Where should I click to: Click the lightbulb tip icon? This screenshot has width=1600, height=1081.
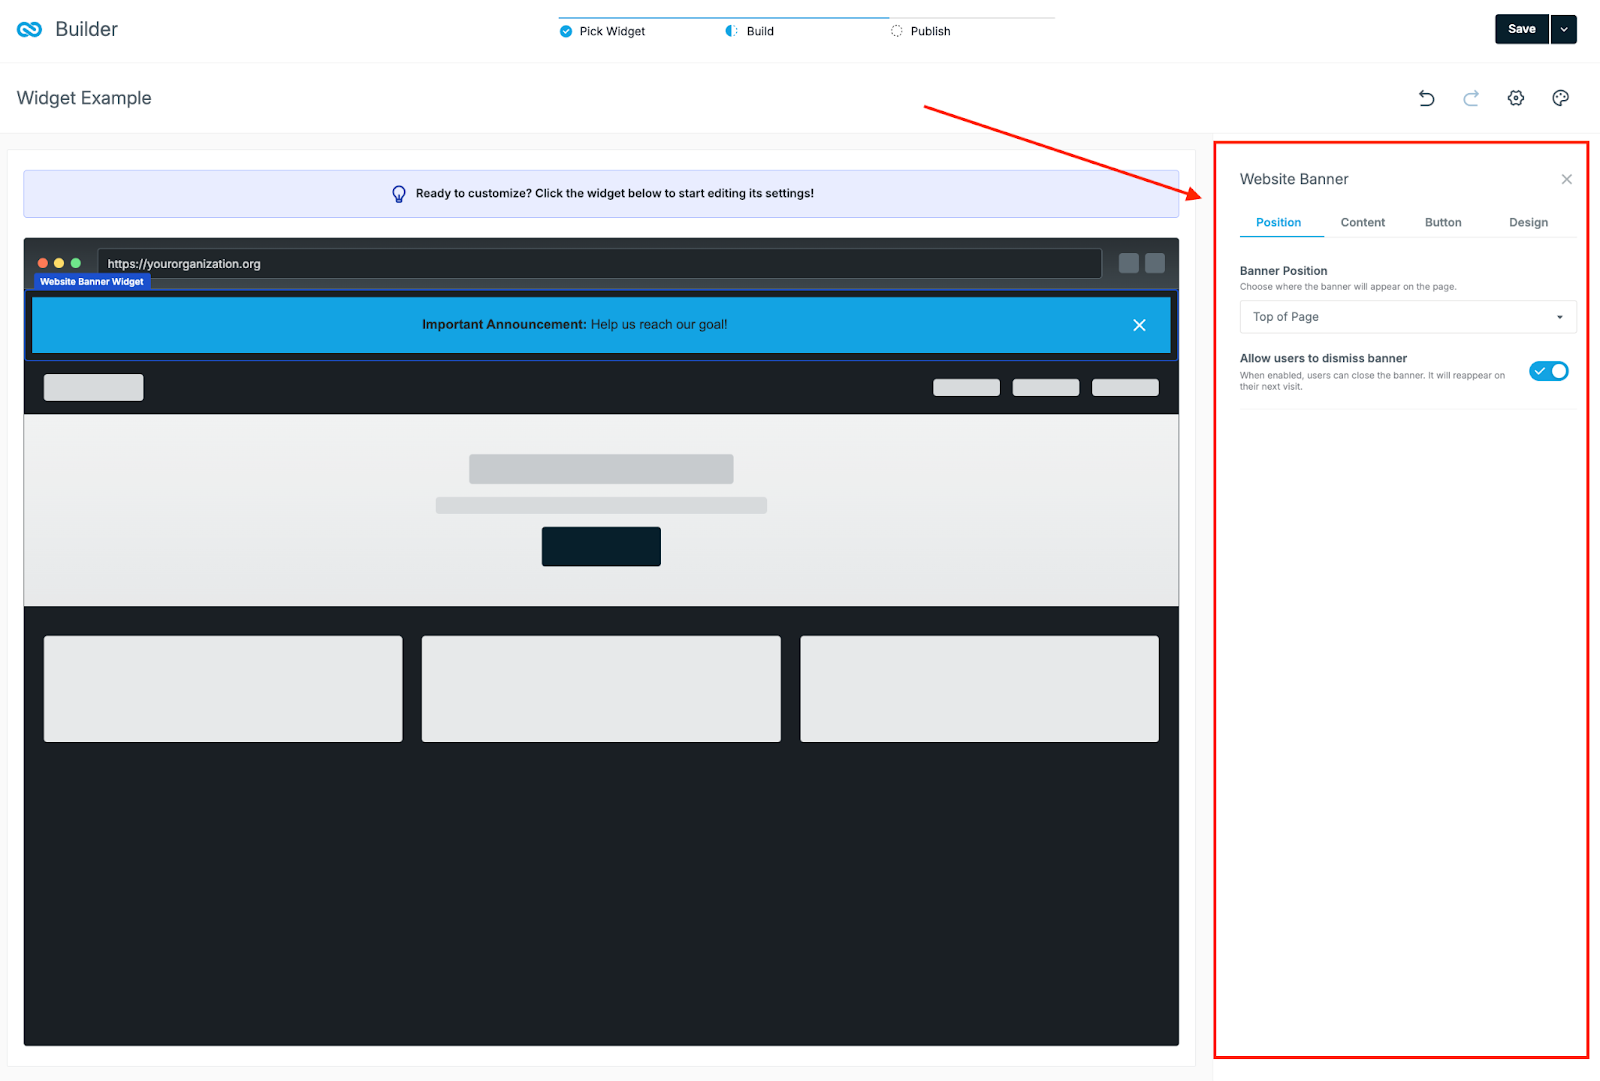399,194
